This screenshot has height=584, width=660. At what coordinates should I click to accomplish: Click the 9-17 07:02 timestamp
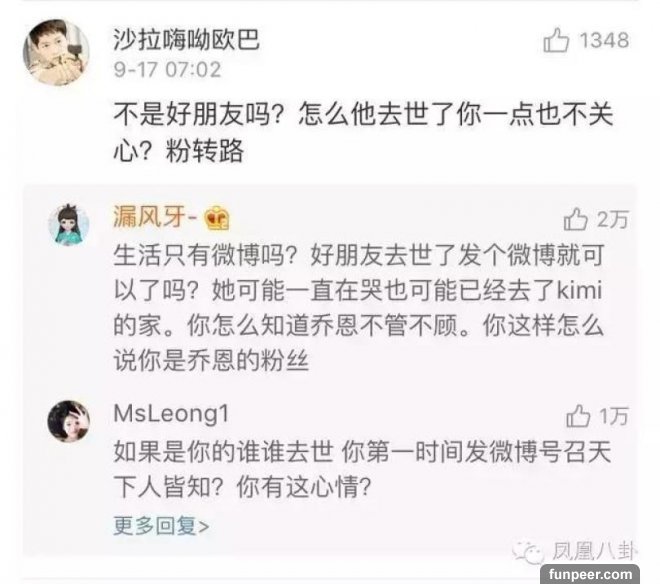tap(167, 69)
